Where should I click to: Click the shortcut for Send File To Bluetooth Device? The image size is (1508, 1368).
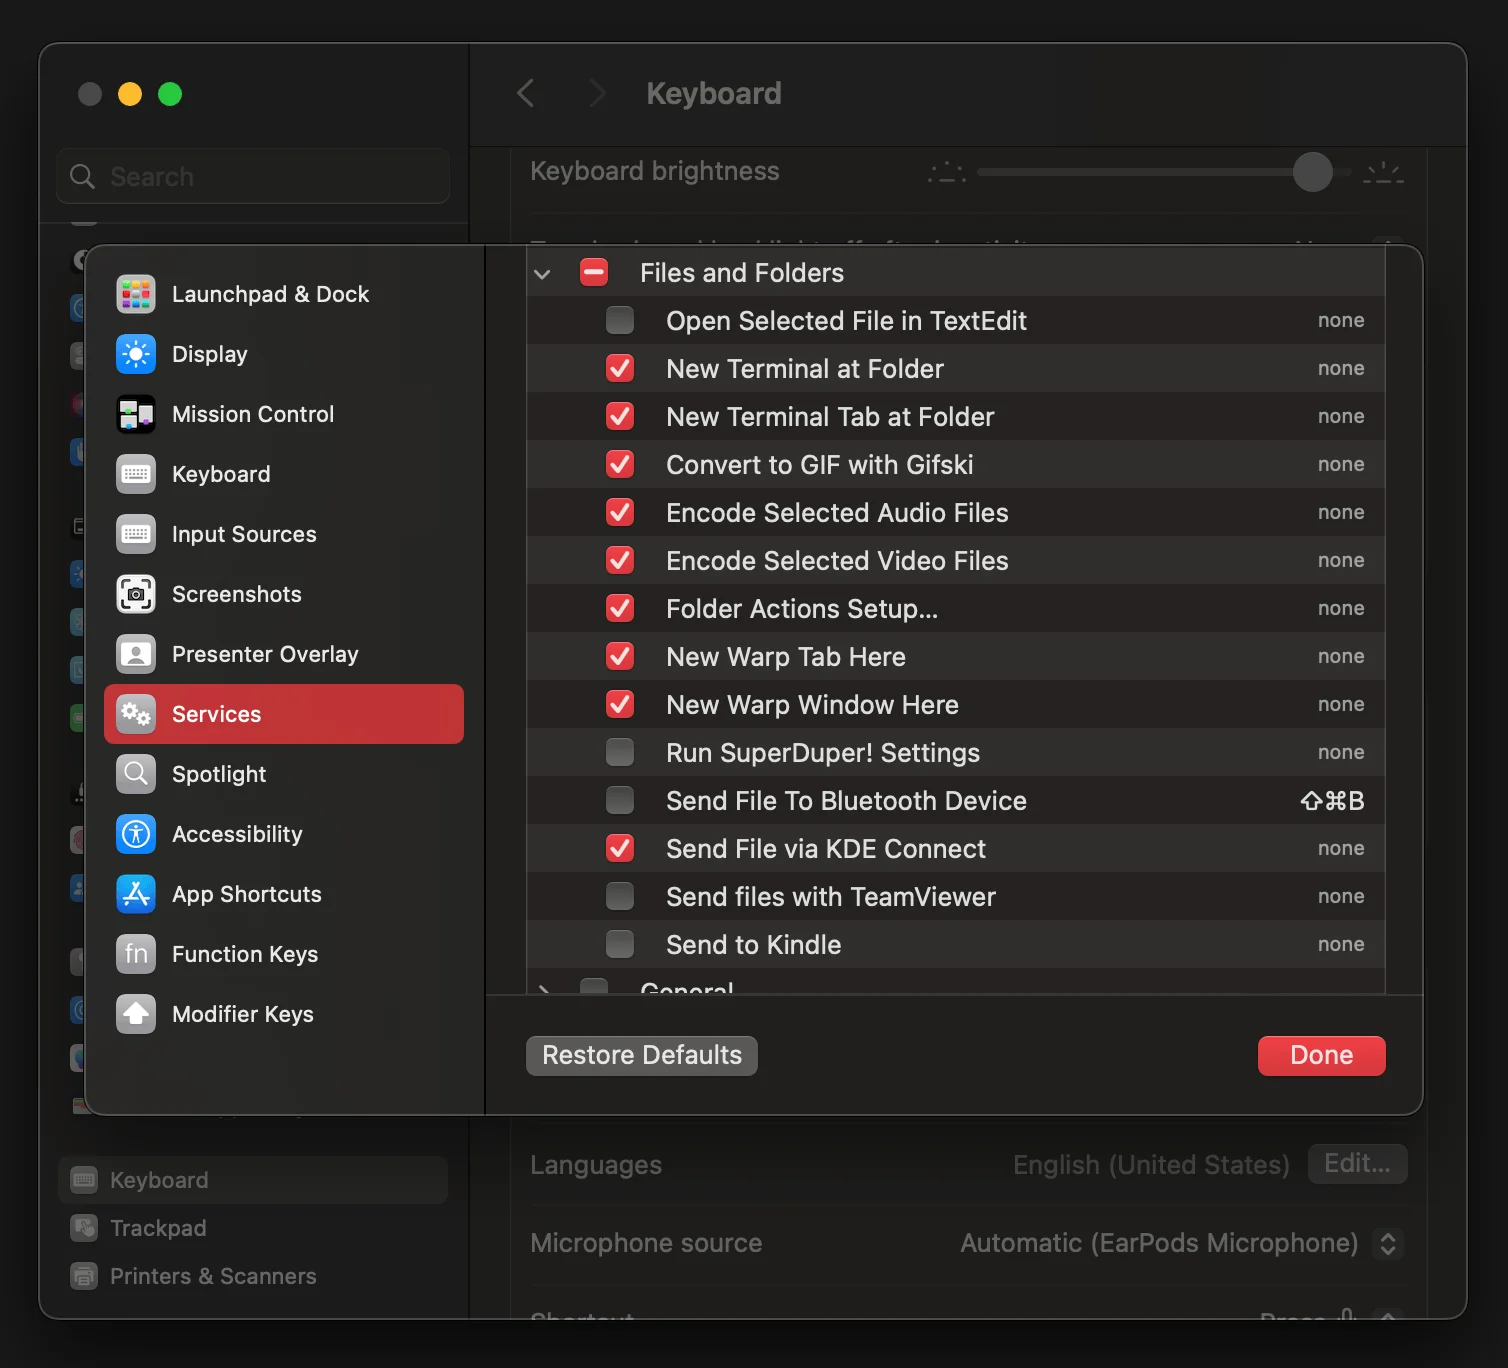pyautogui.click(x=1332, y=801)
